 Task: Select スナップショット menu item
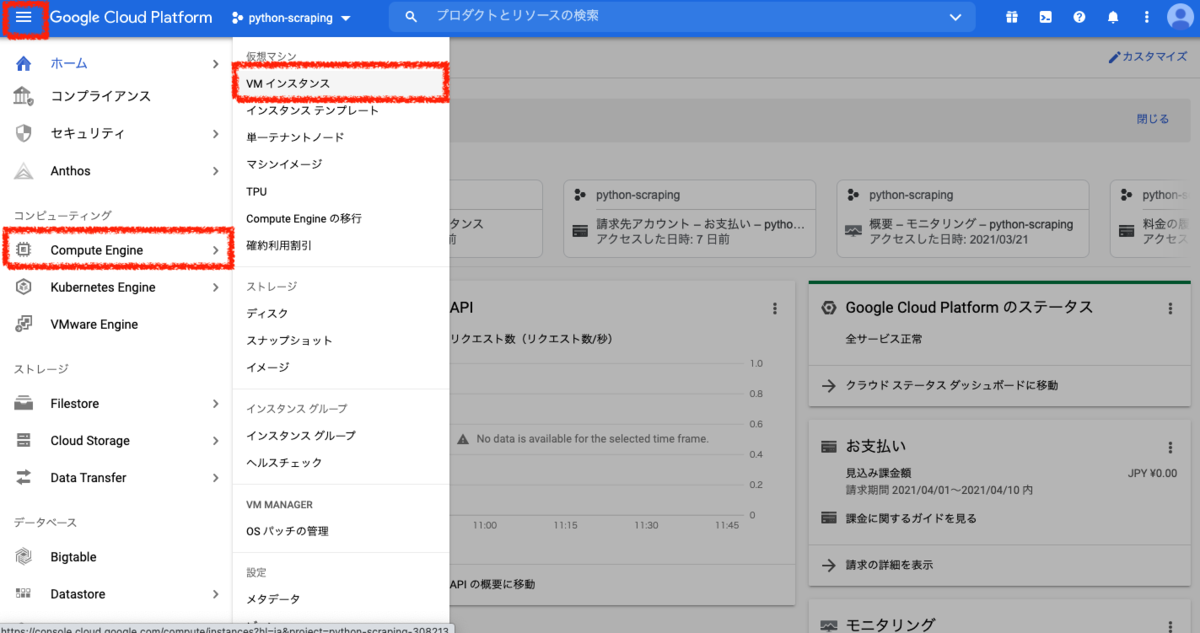(341, 340)
